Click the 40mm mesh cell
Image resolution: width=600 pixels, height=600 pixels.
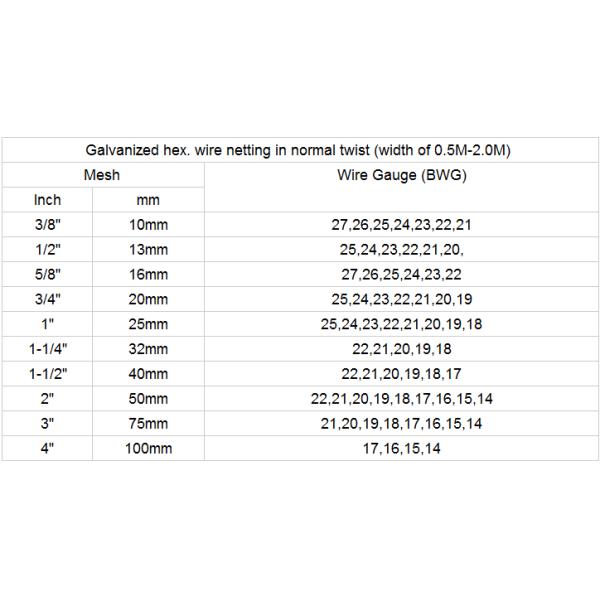coord(148,374)
